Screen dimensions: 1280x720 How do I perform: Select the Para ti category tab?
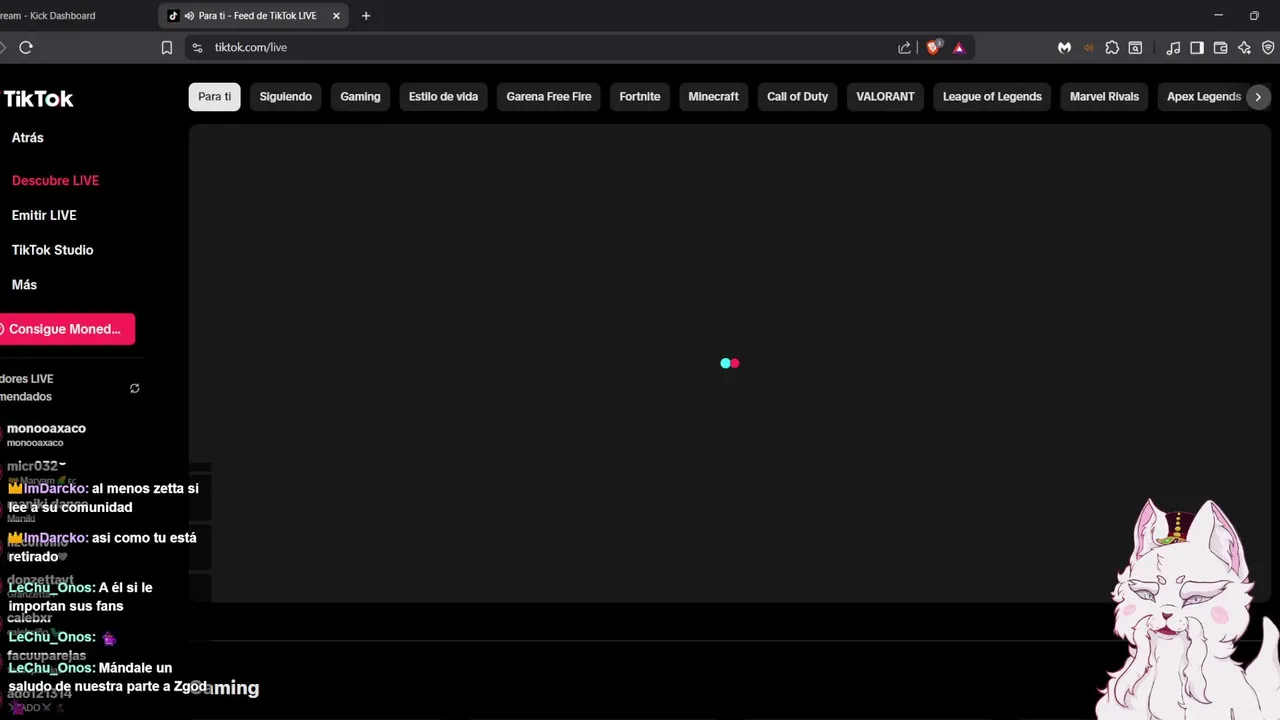pos(214,96)
